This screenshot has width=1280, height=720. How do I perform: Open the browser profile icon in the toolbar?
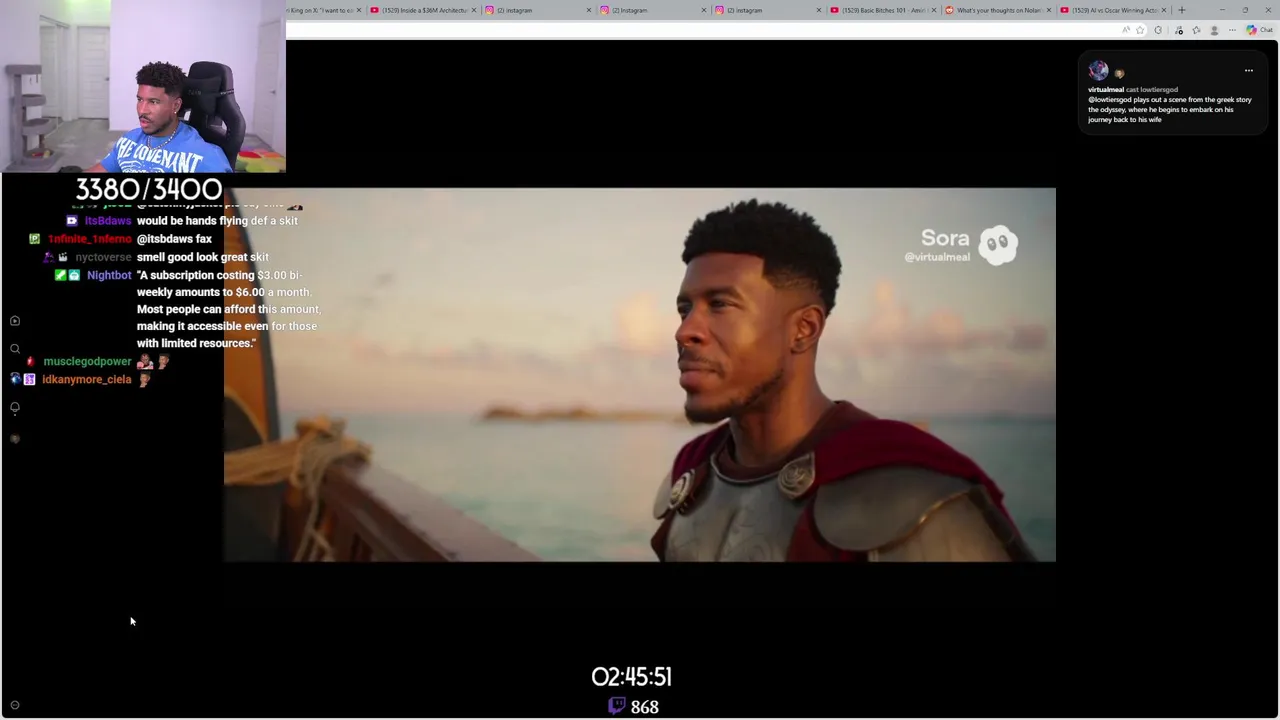tap(1213, 30)
